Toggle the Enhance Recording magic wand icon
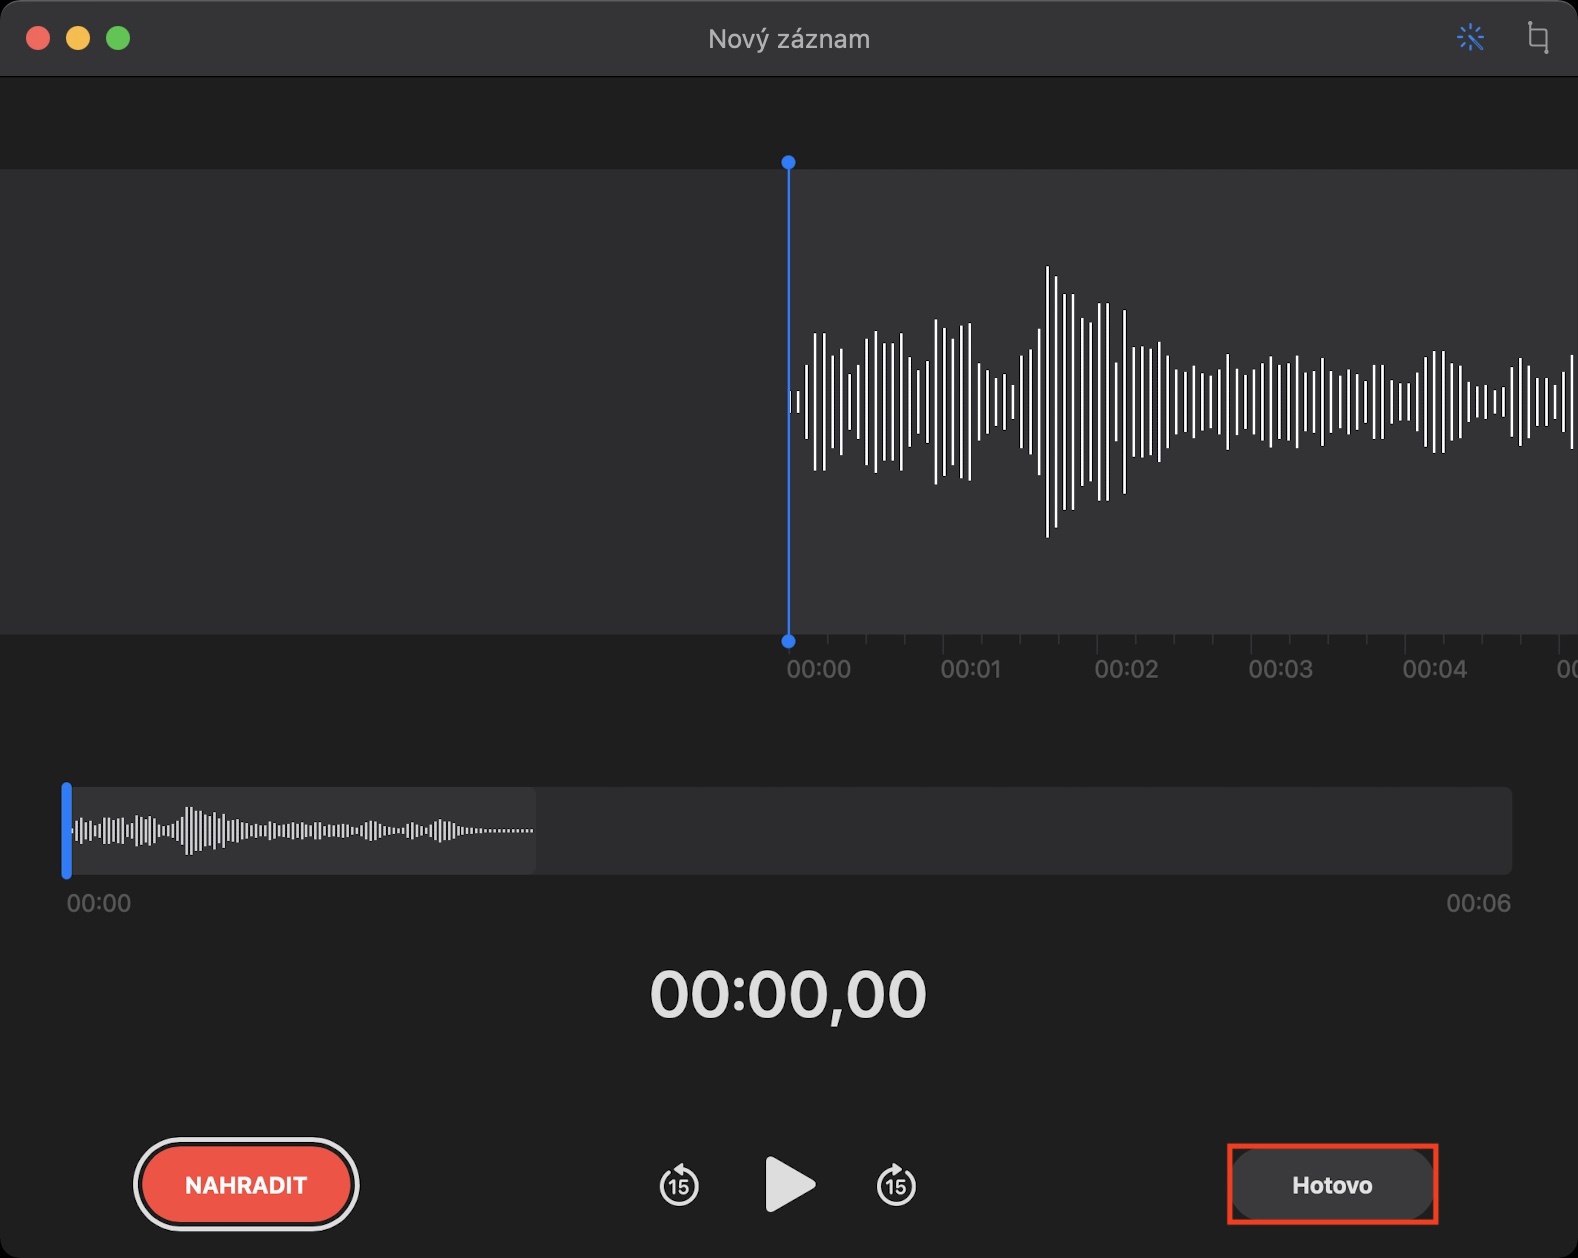Image resolution: width=1578 pixels, height=1258 pixels. tap(1470, 38)
